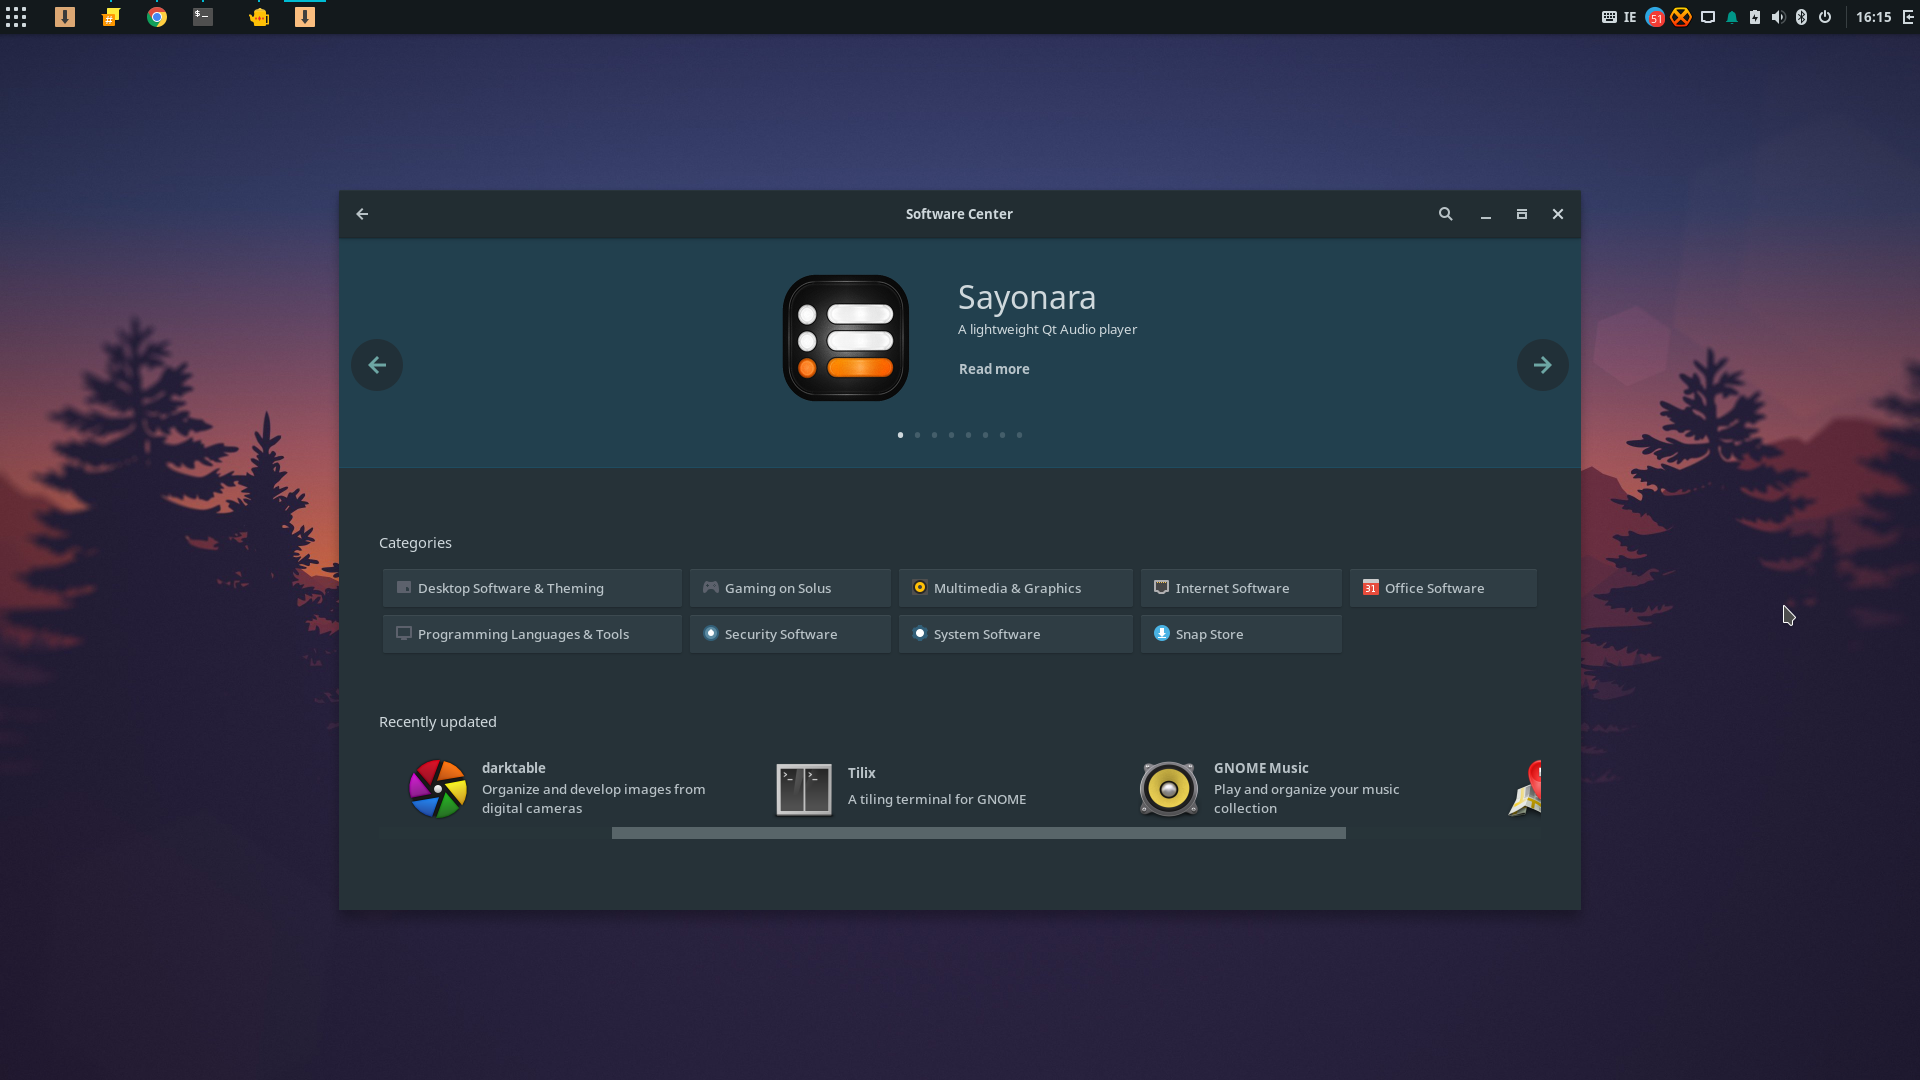Screen dimensions: 1920x1080
Task: Browse Security Software category
Action: 790,634
